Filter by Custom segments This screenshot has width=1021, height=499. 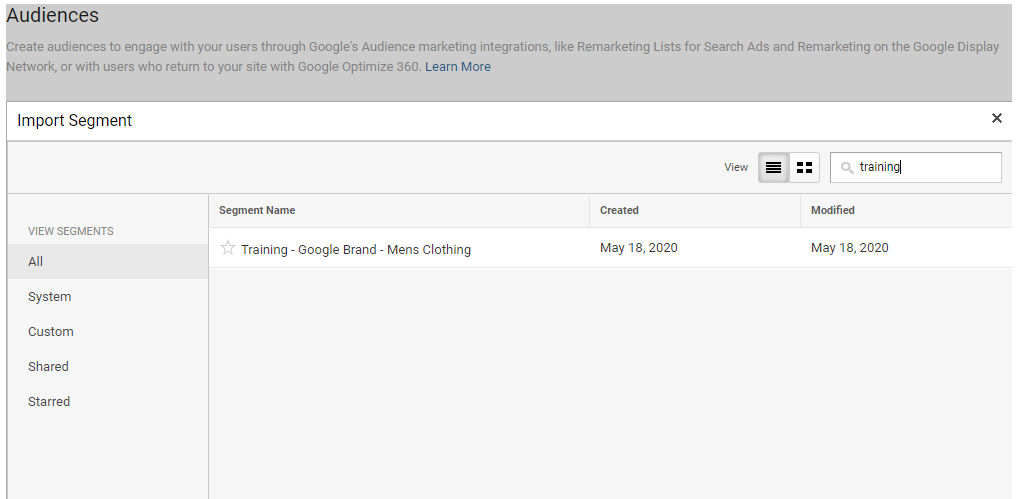(x=108, y=332)
